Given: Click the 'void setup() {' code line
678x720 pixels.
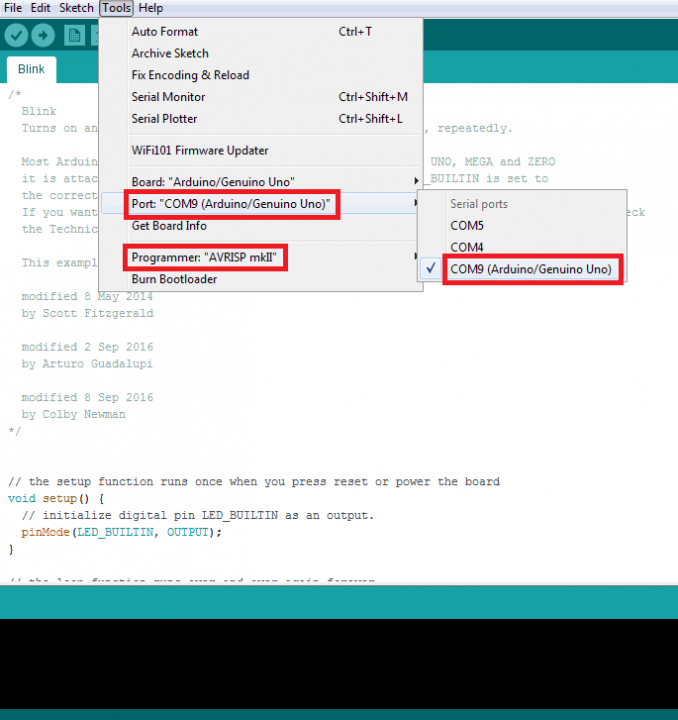Looking at the screenshot, I should (56, 498).
